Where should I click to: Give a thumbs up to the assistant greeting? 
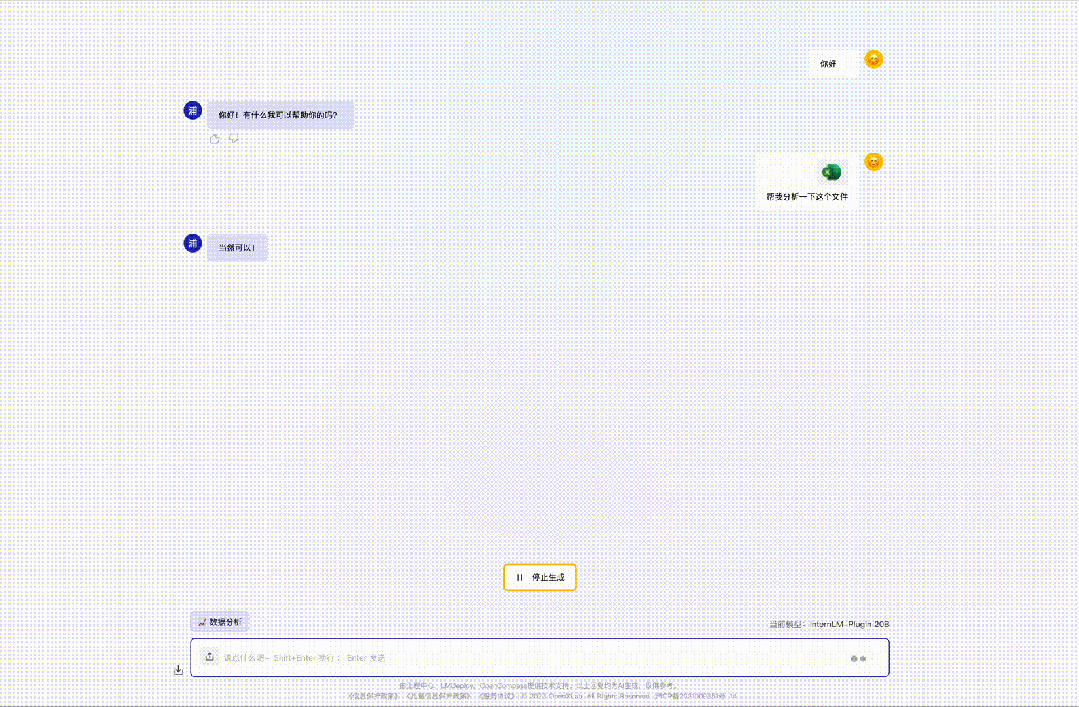(214, 139)
